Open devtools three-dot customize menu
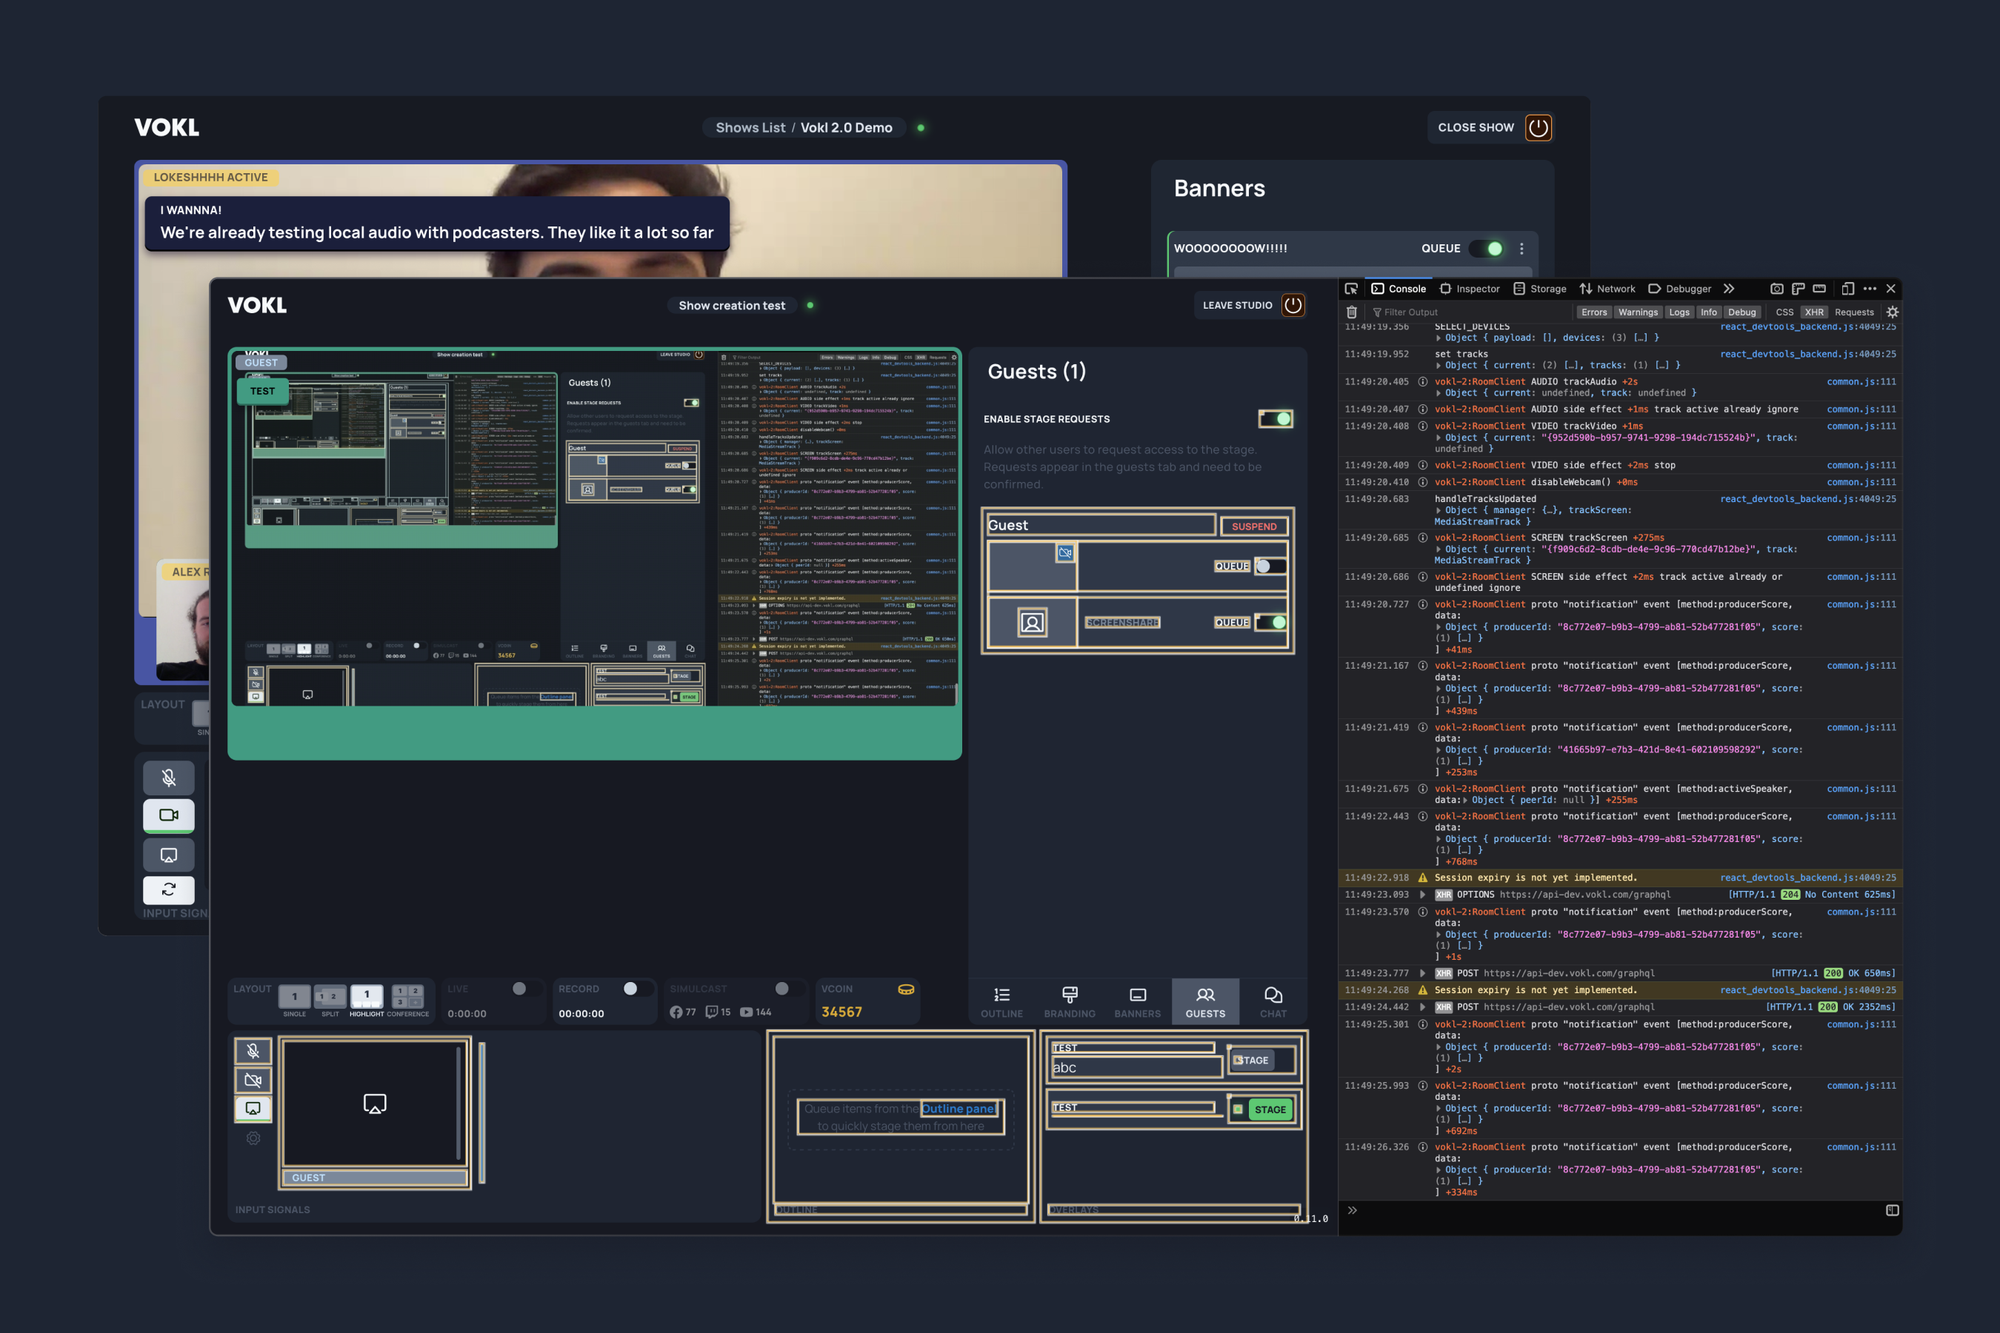2000x1333 pixels. 1869,289
